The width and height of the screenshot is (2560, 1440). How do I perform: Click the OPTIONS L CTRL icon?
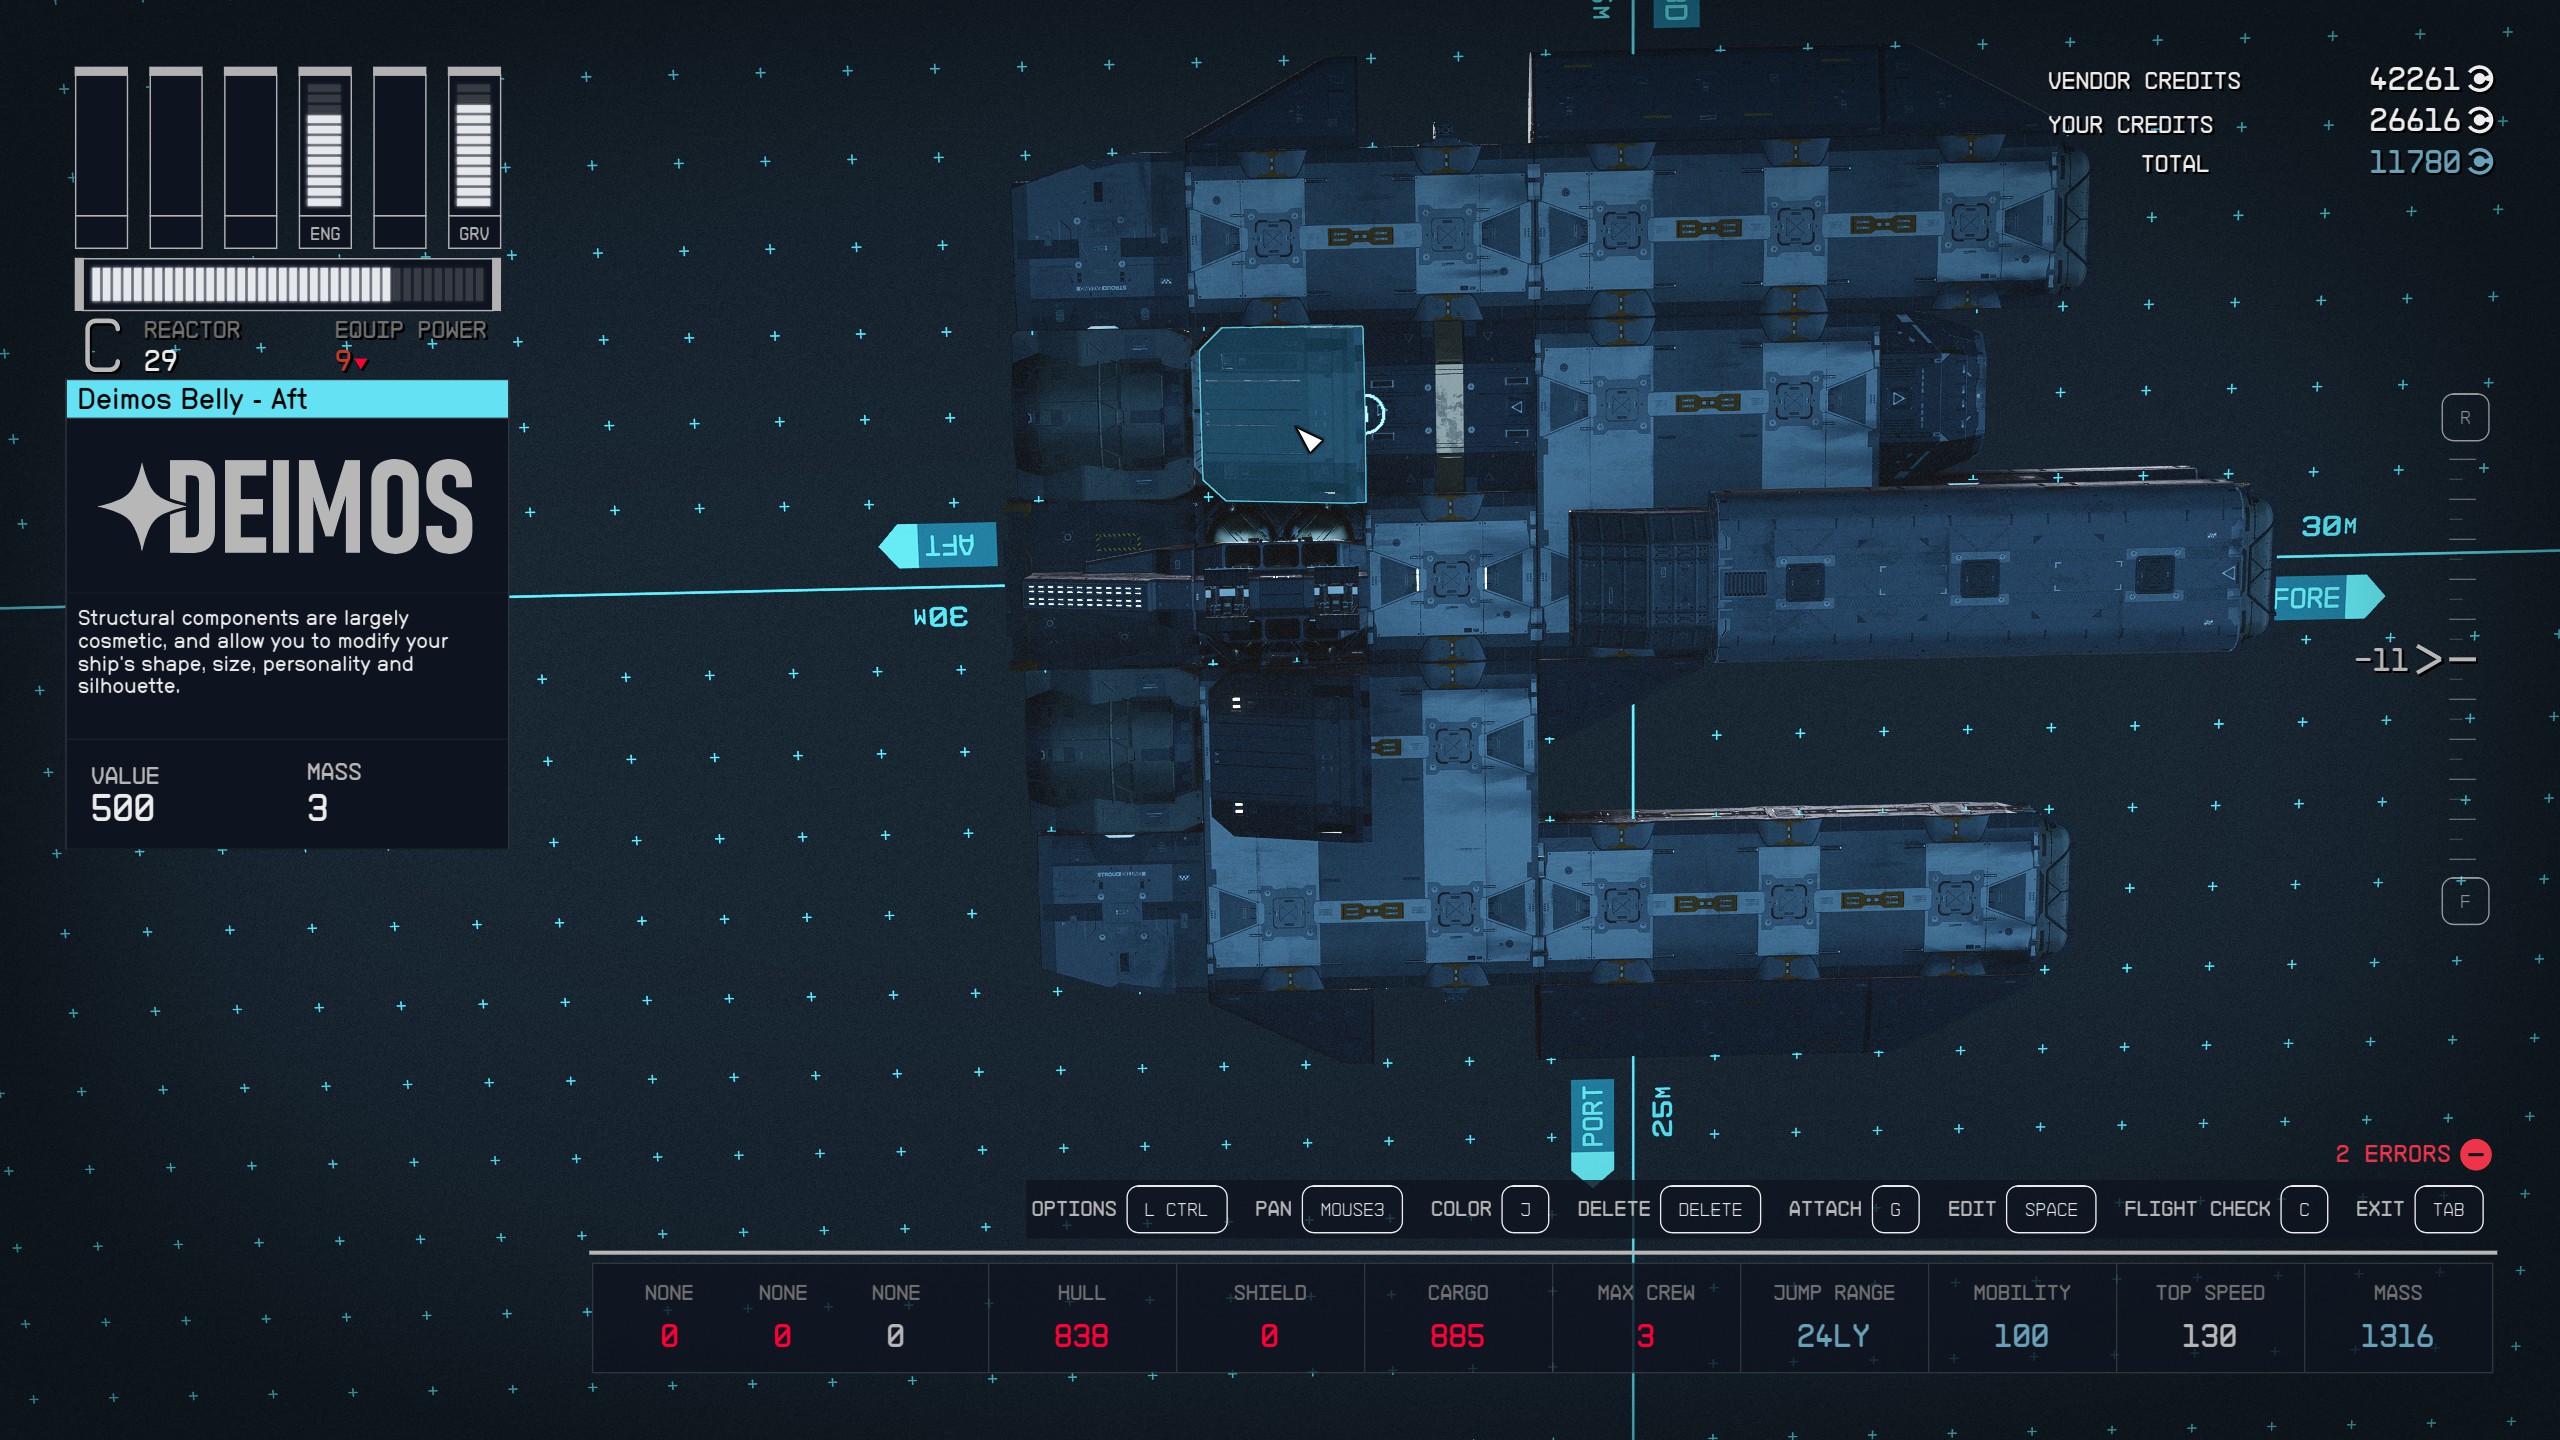pyautogui.click(x=1173, y=1208)
